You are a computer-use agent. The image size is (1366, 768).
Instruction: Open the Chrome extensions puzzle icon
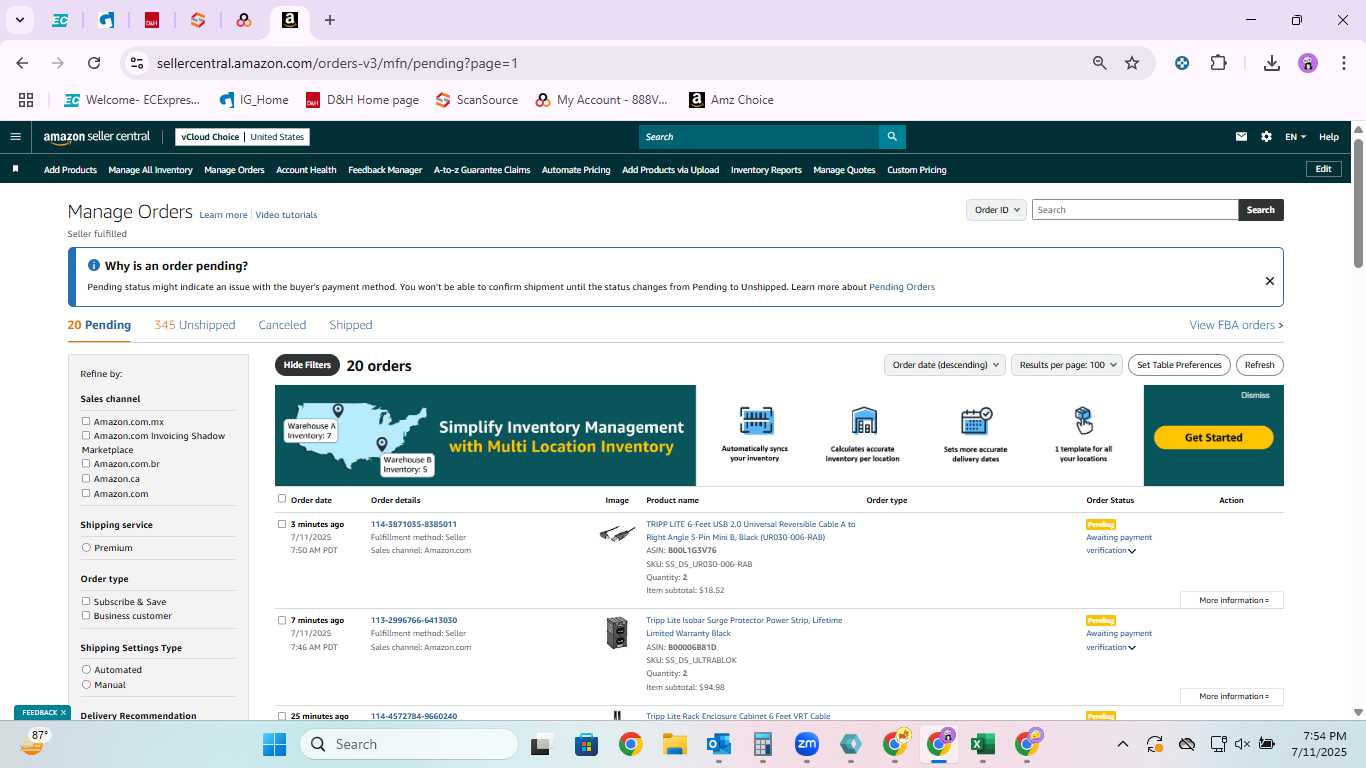pyautogui.click(x=1218, y=63)
